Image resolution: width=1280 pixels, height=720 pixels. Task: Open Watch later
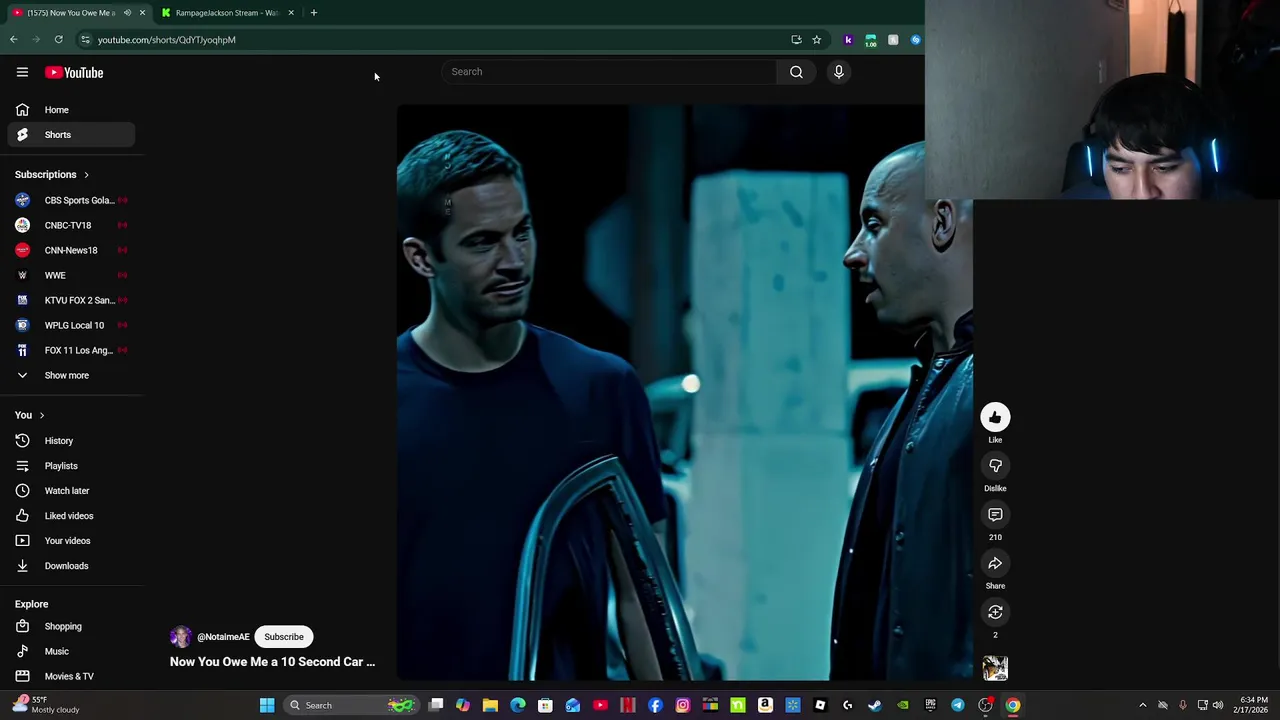pyautogui.click(x=70, y=491)
